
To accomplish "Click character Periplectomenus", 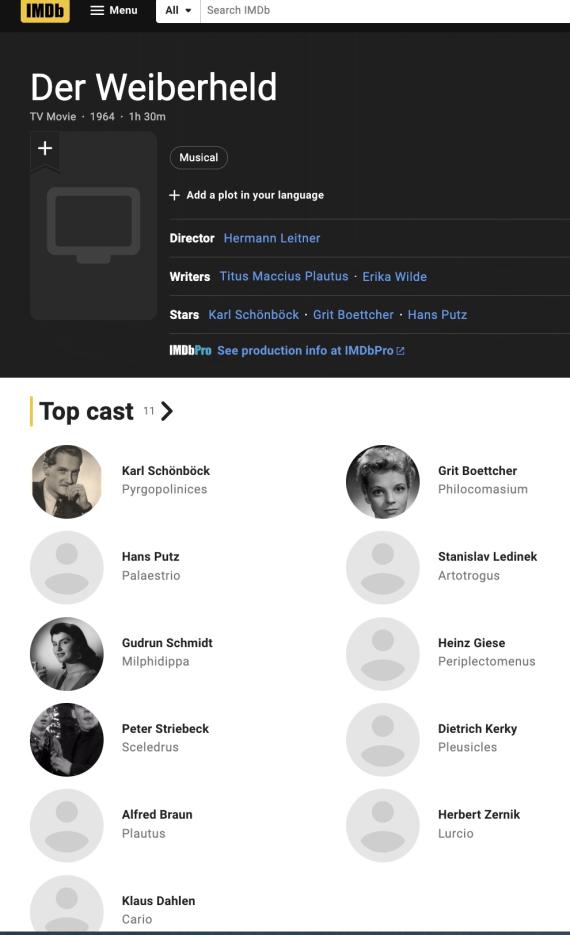I will point(487,661).
